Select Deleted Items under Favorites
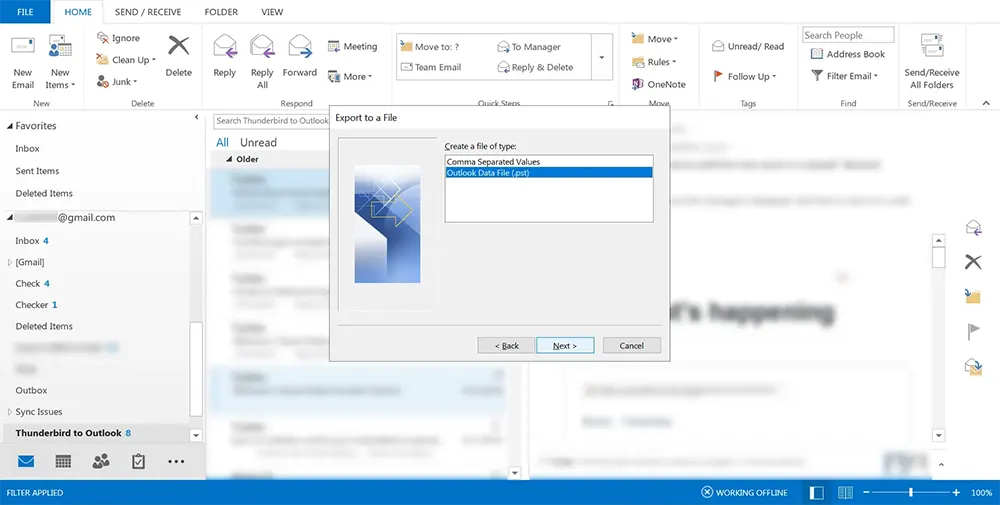Viewport: 1000px width, 505px height. coord(44,193)
